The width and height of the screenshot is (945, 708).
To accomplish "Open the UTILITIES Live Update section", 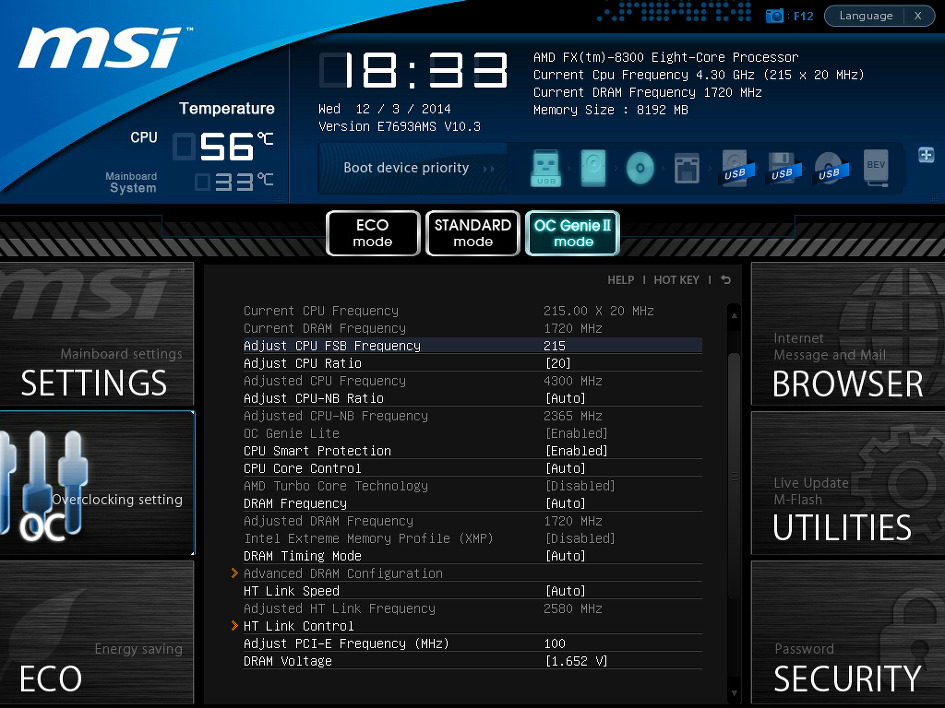I will pos(848,483).
